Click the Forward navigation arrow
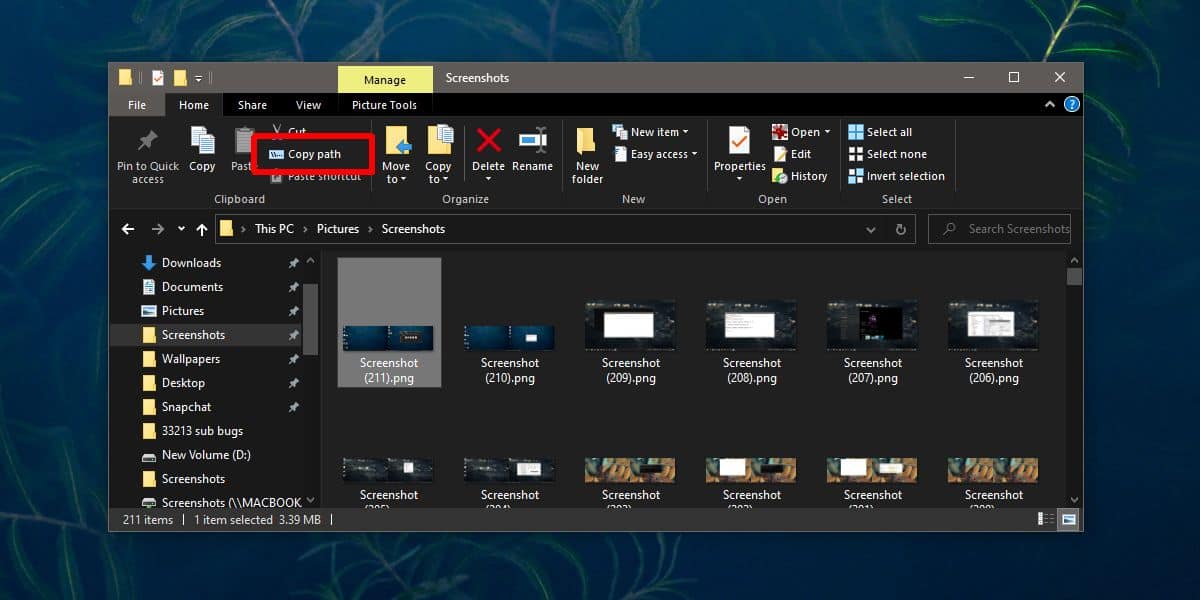This screenshot has width=1200, height=600. click(x=158, y=229)
